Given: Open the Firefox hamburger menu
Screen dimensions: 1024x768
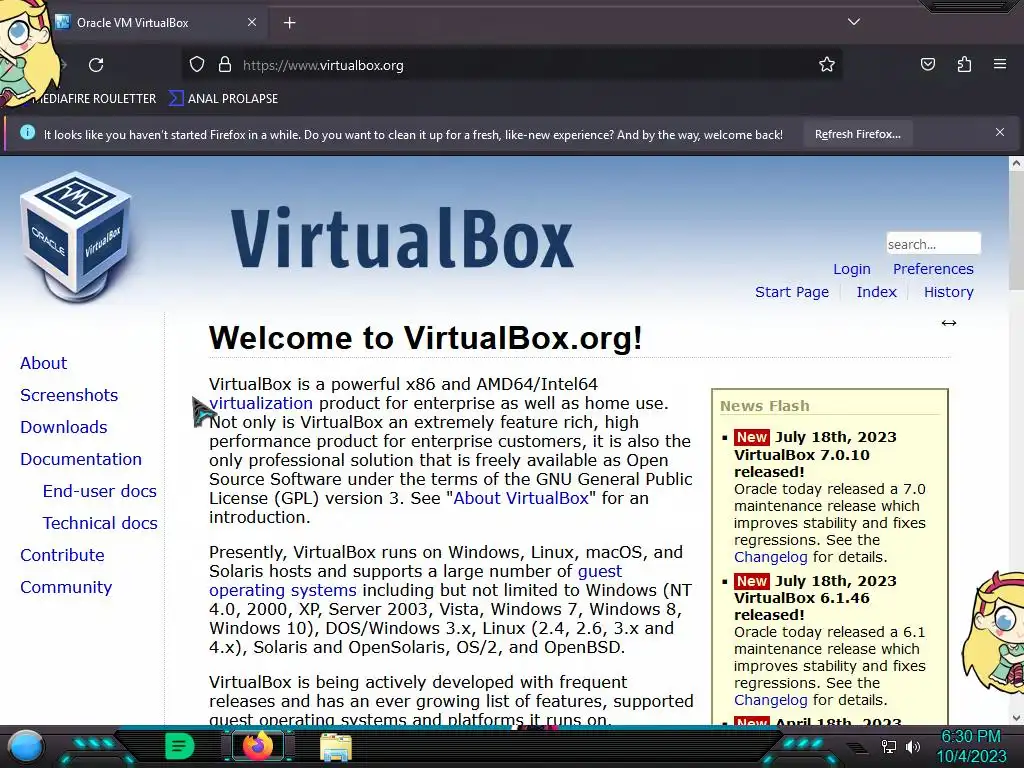Looking at the screenshot, I should click(1000, 64).
